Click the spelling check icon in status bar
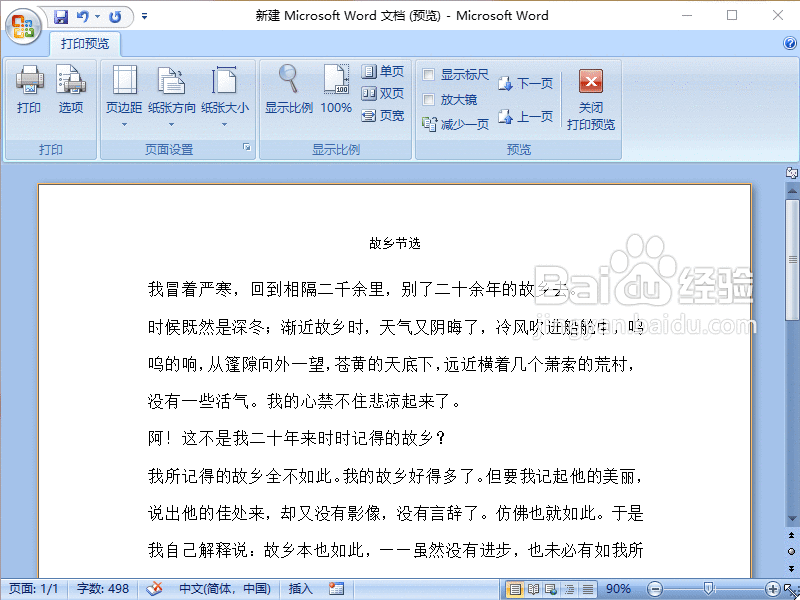 tap(155, 589)
